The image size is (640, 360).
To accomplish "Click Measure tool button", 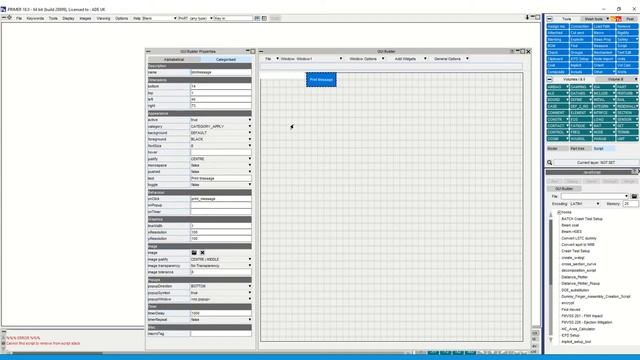I will (x=603, y=46).
